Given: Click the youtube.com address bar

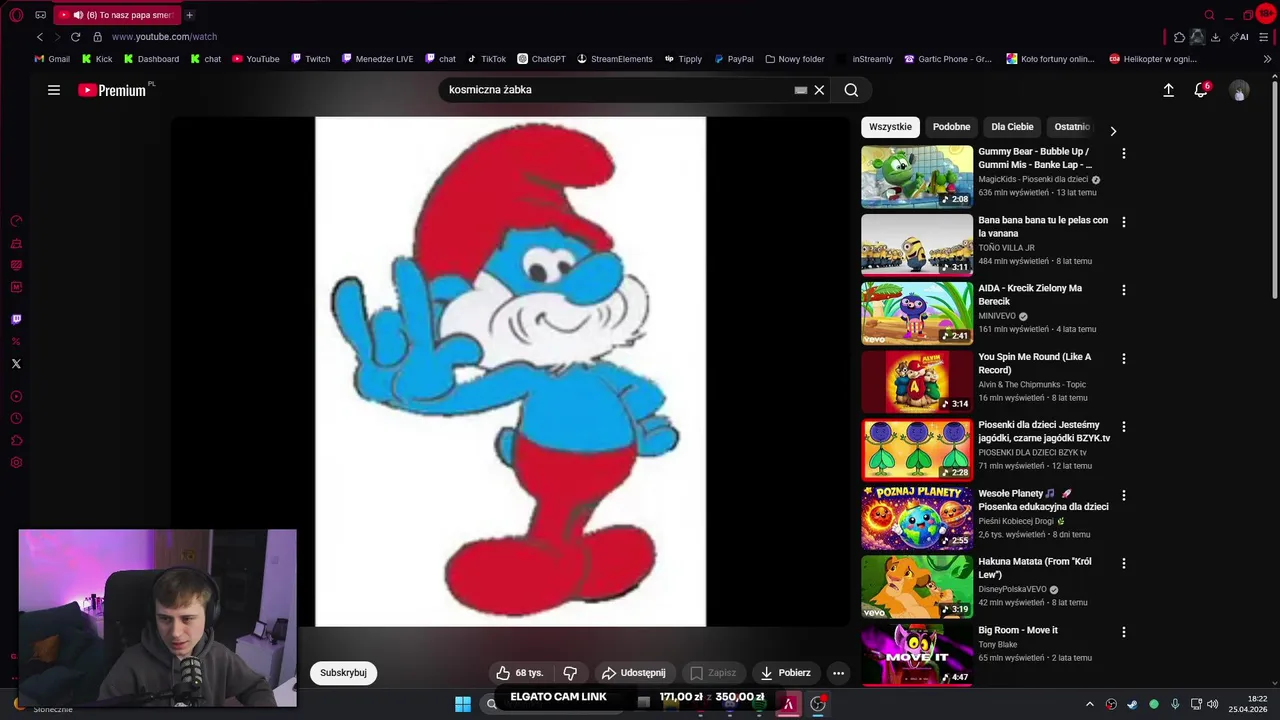Looking at the screenshot, I should coord(164,37).
